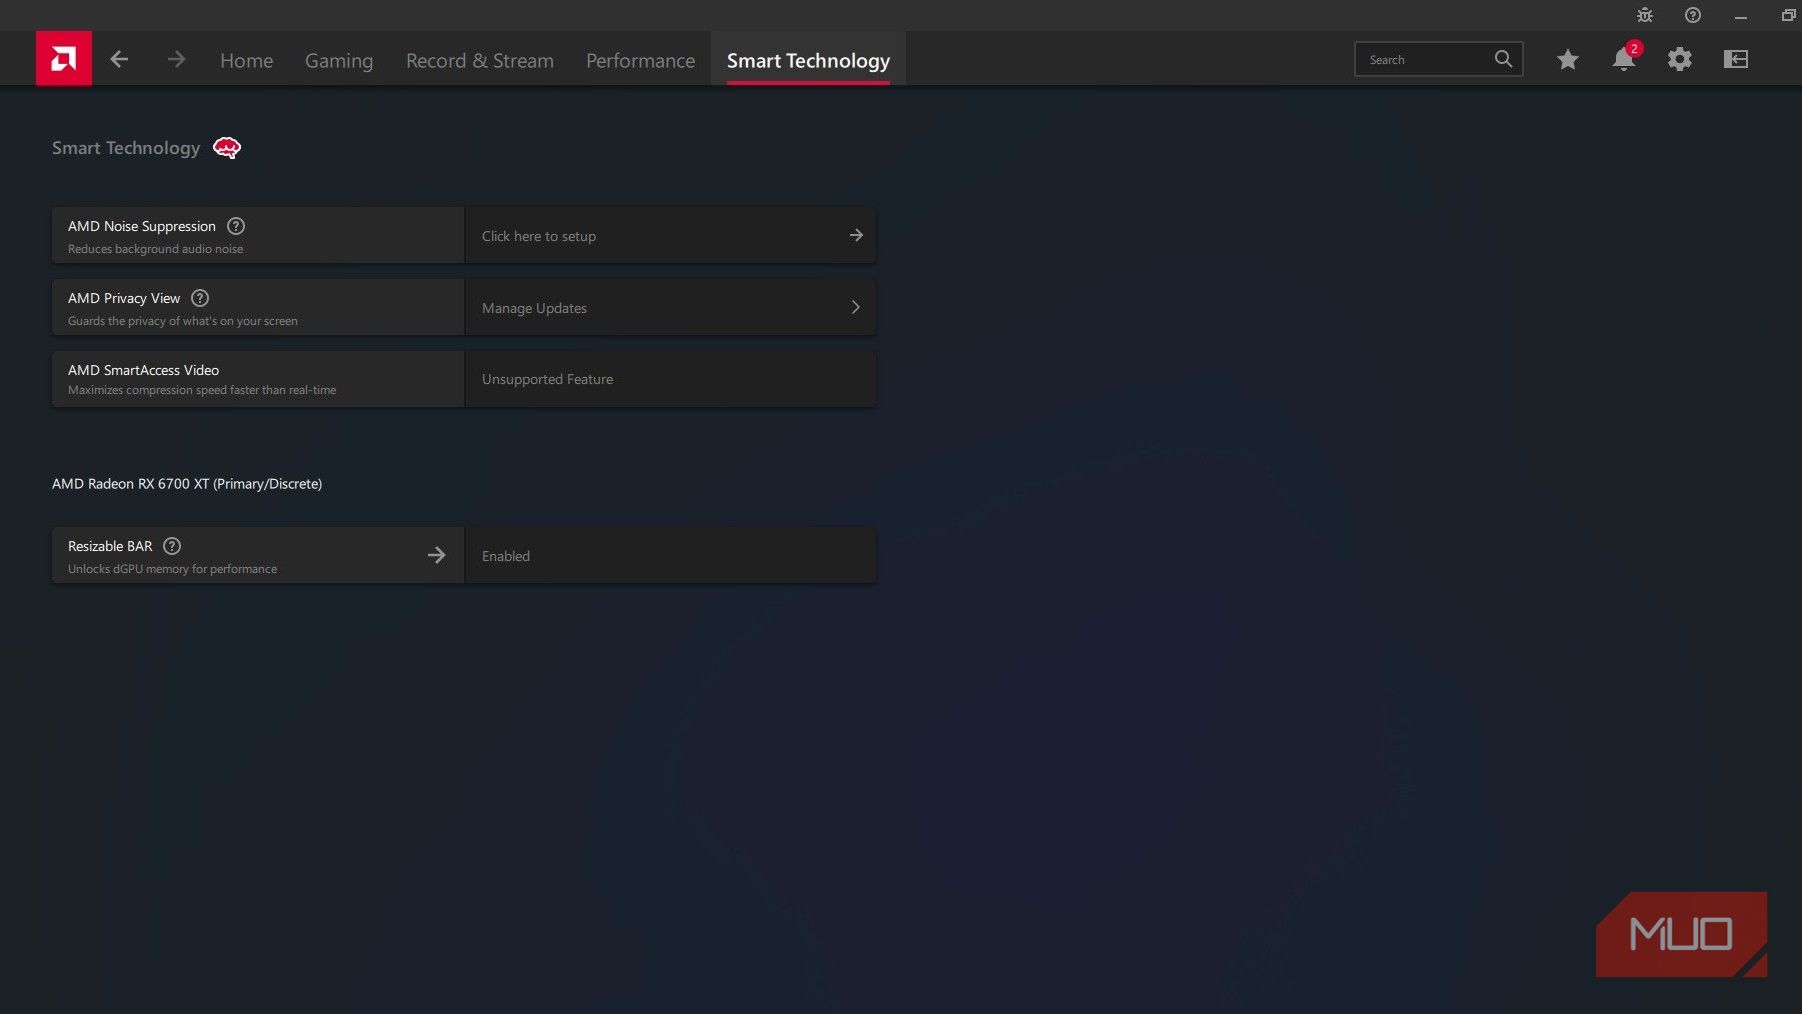Click Manage Updates for Privacy View

tap(534, 308)
